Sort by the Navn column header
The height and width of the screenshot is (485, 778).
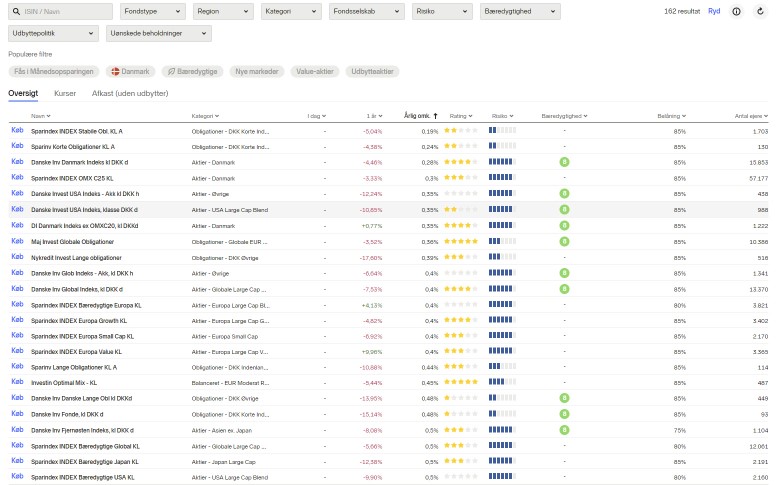click(x=41, y=116)
